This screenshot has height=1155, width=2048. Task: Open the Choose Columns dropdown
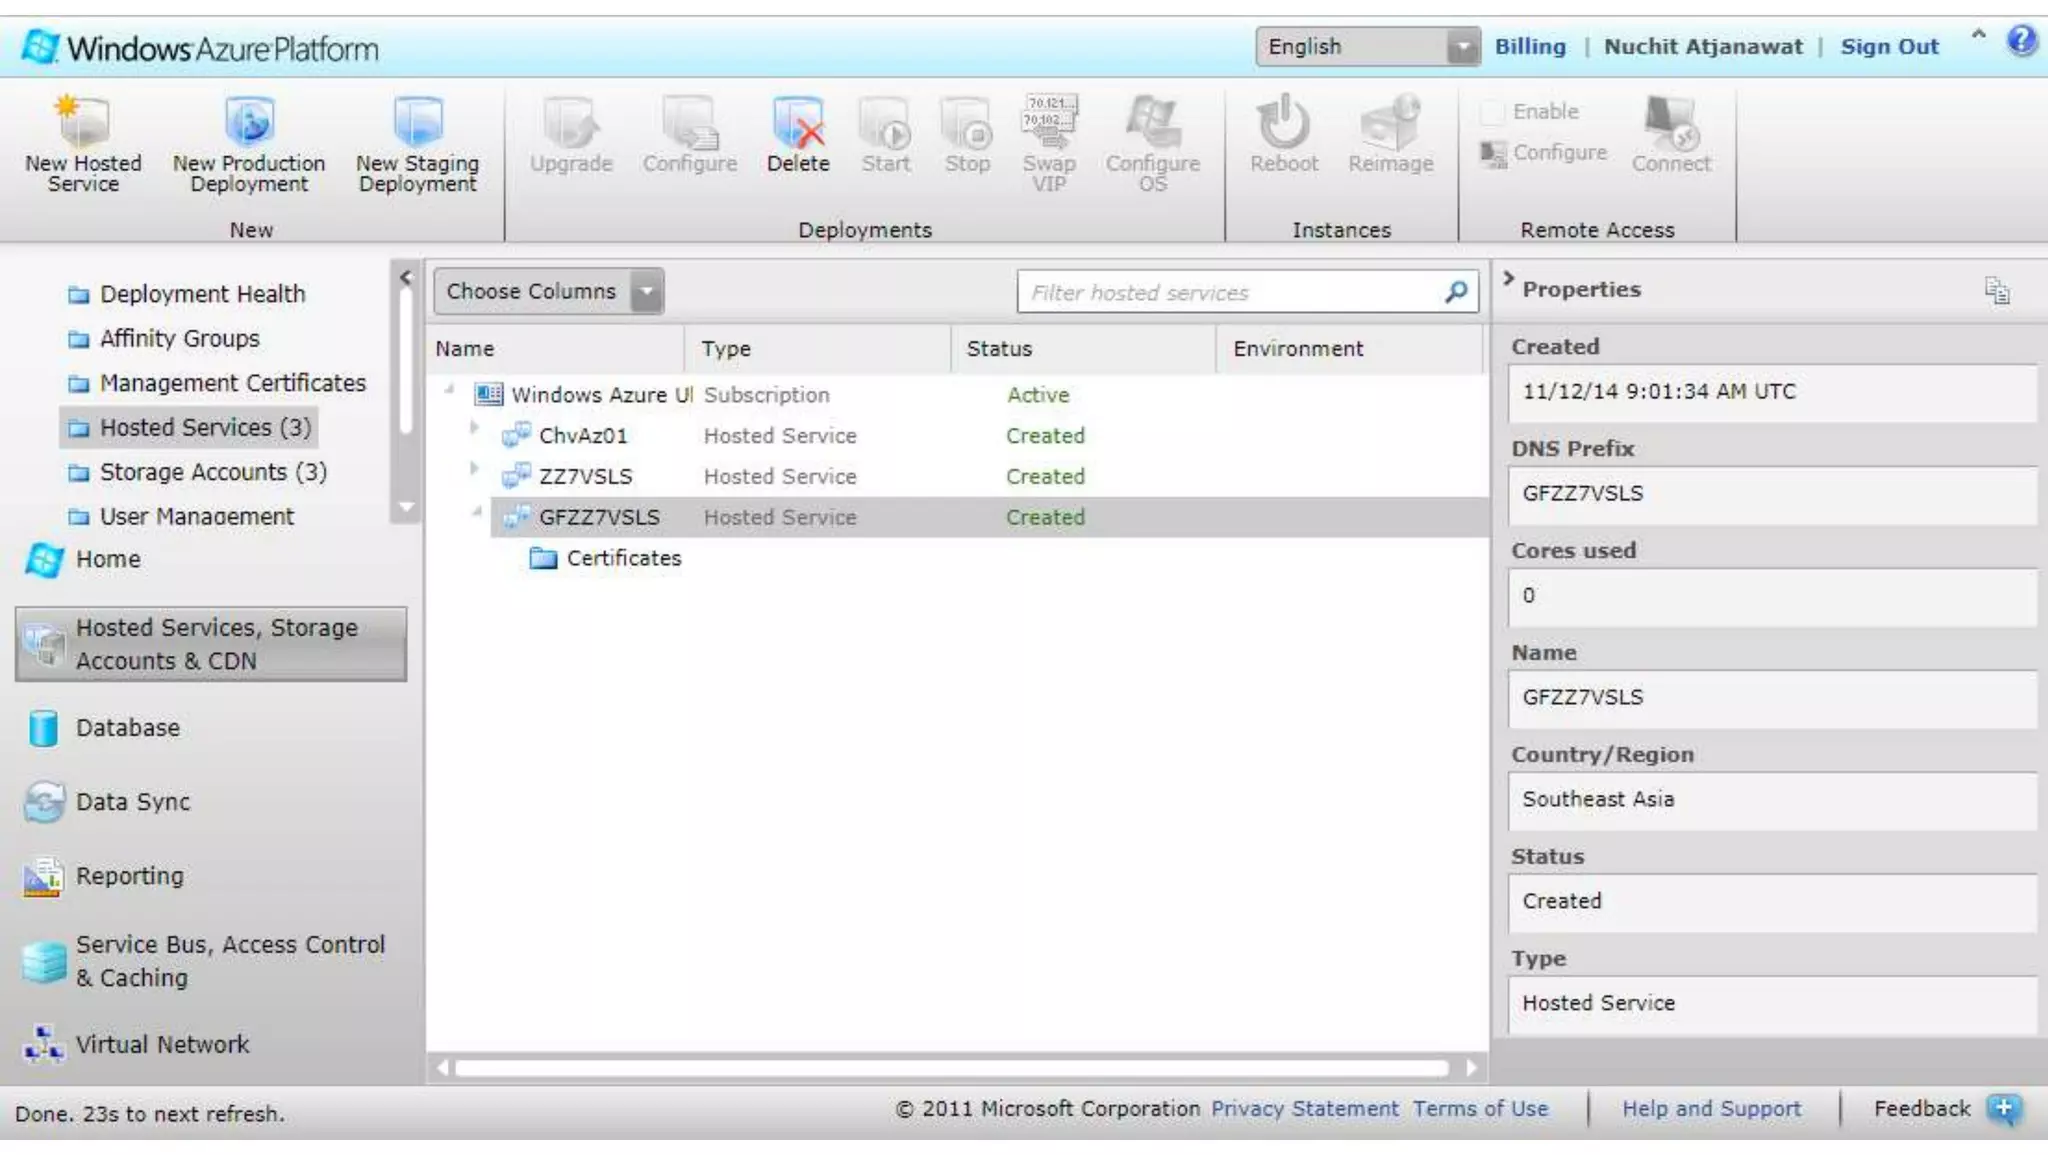click(647, 292)
